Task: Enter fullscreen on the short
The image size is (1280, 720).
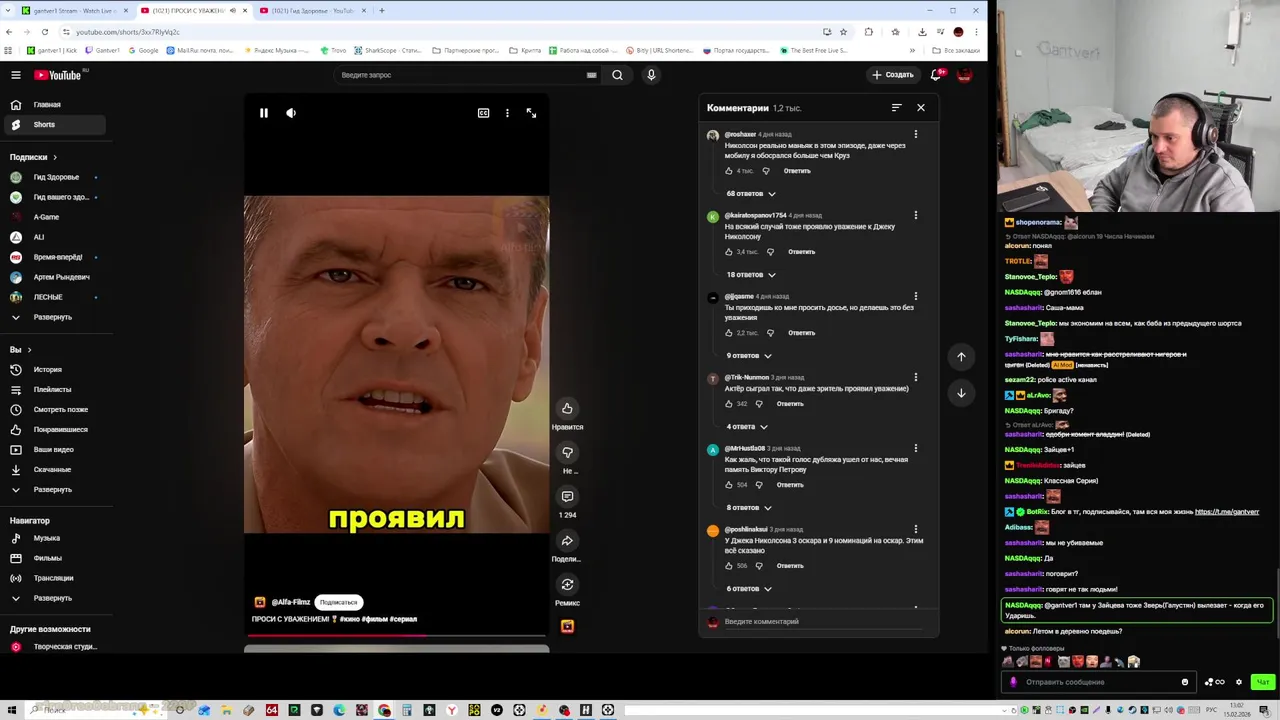Action: 531,113
